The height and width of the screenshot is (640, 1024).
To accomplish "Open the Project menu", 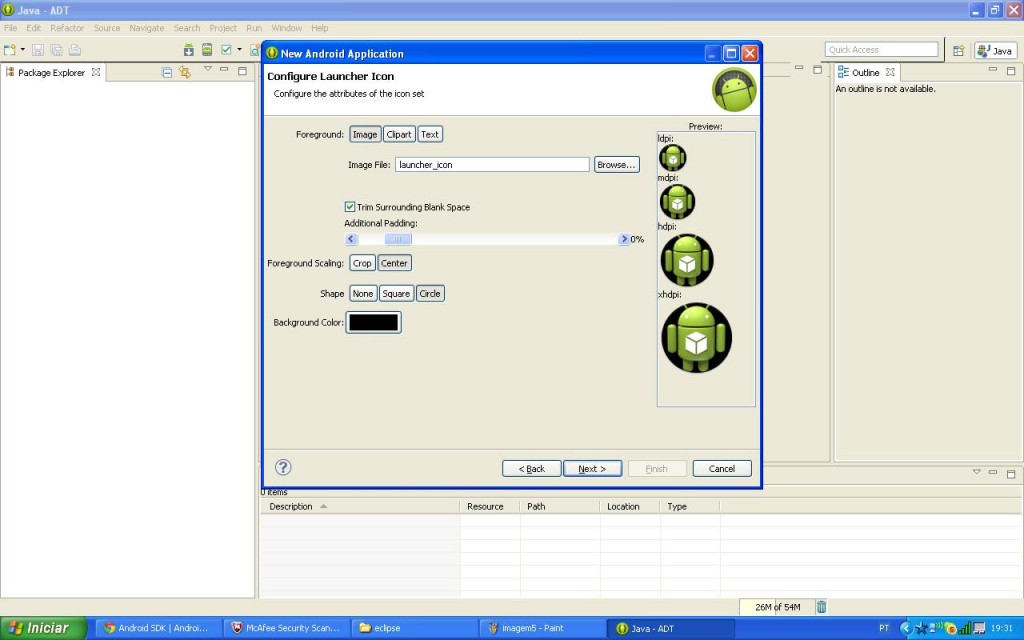I will pos(223,28).
